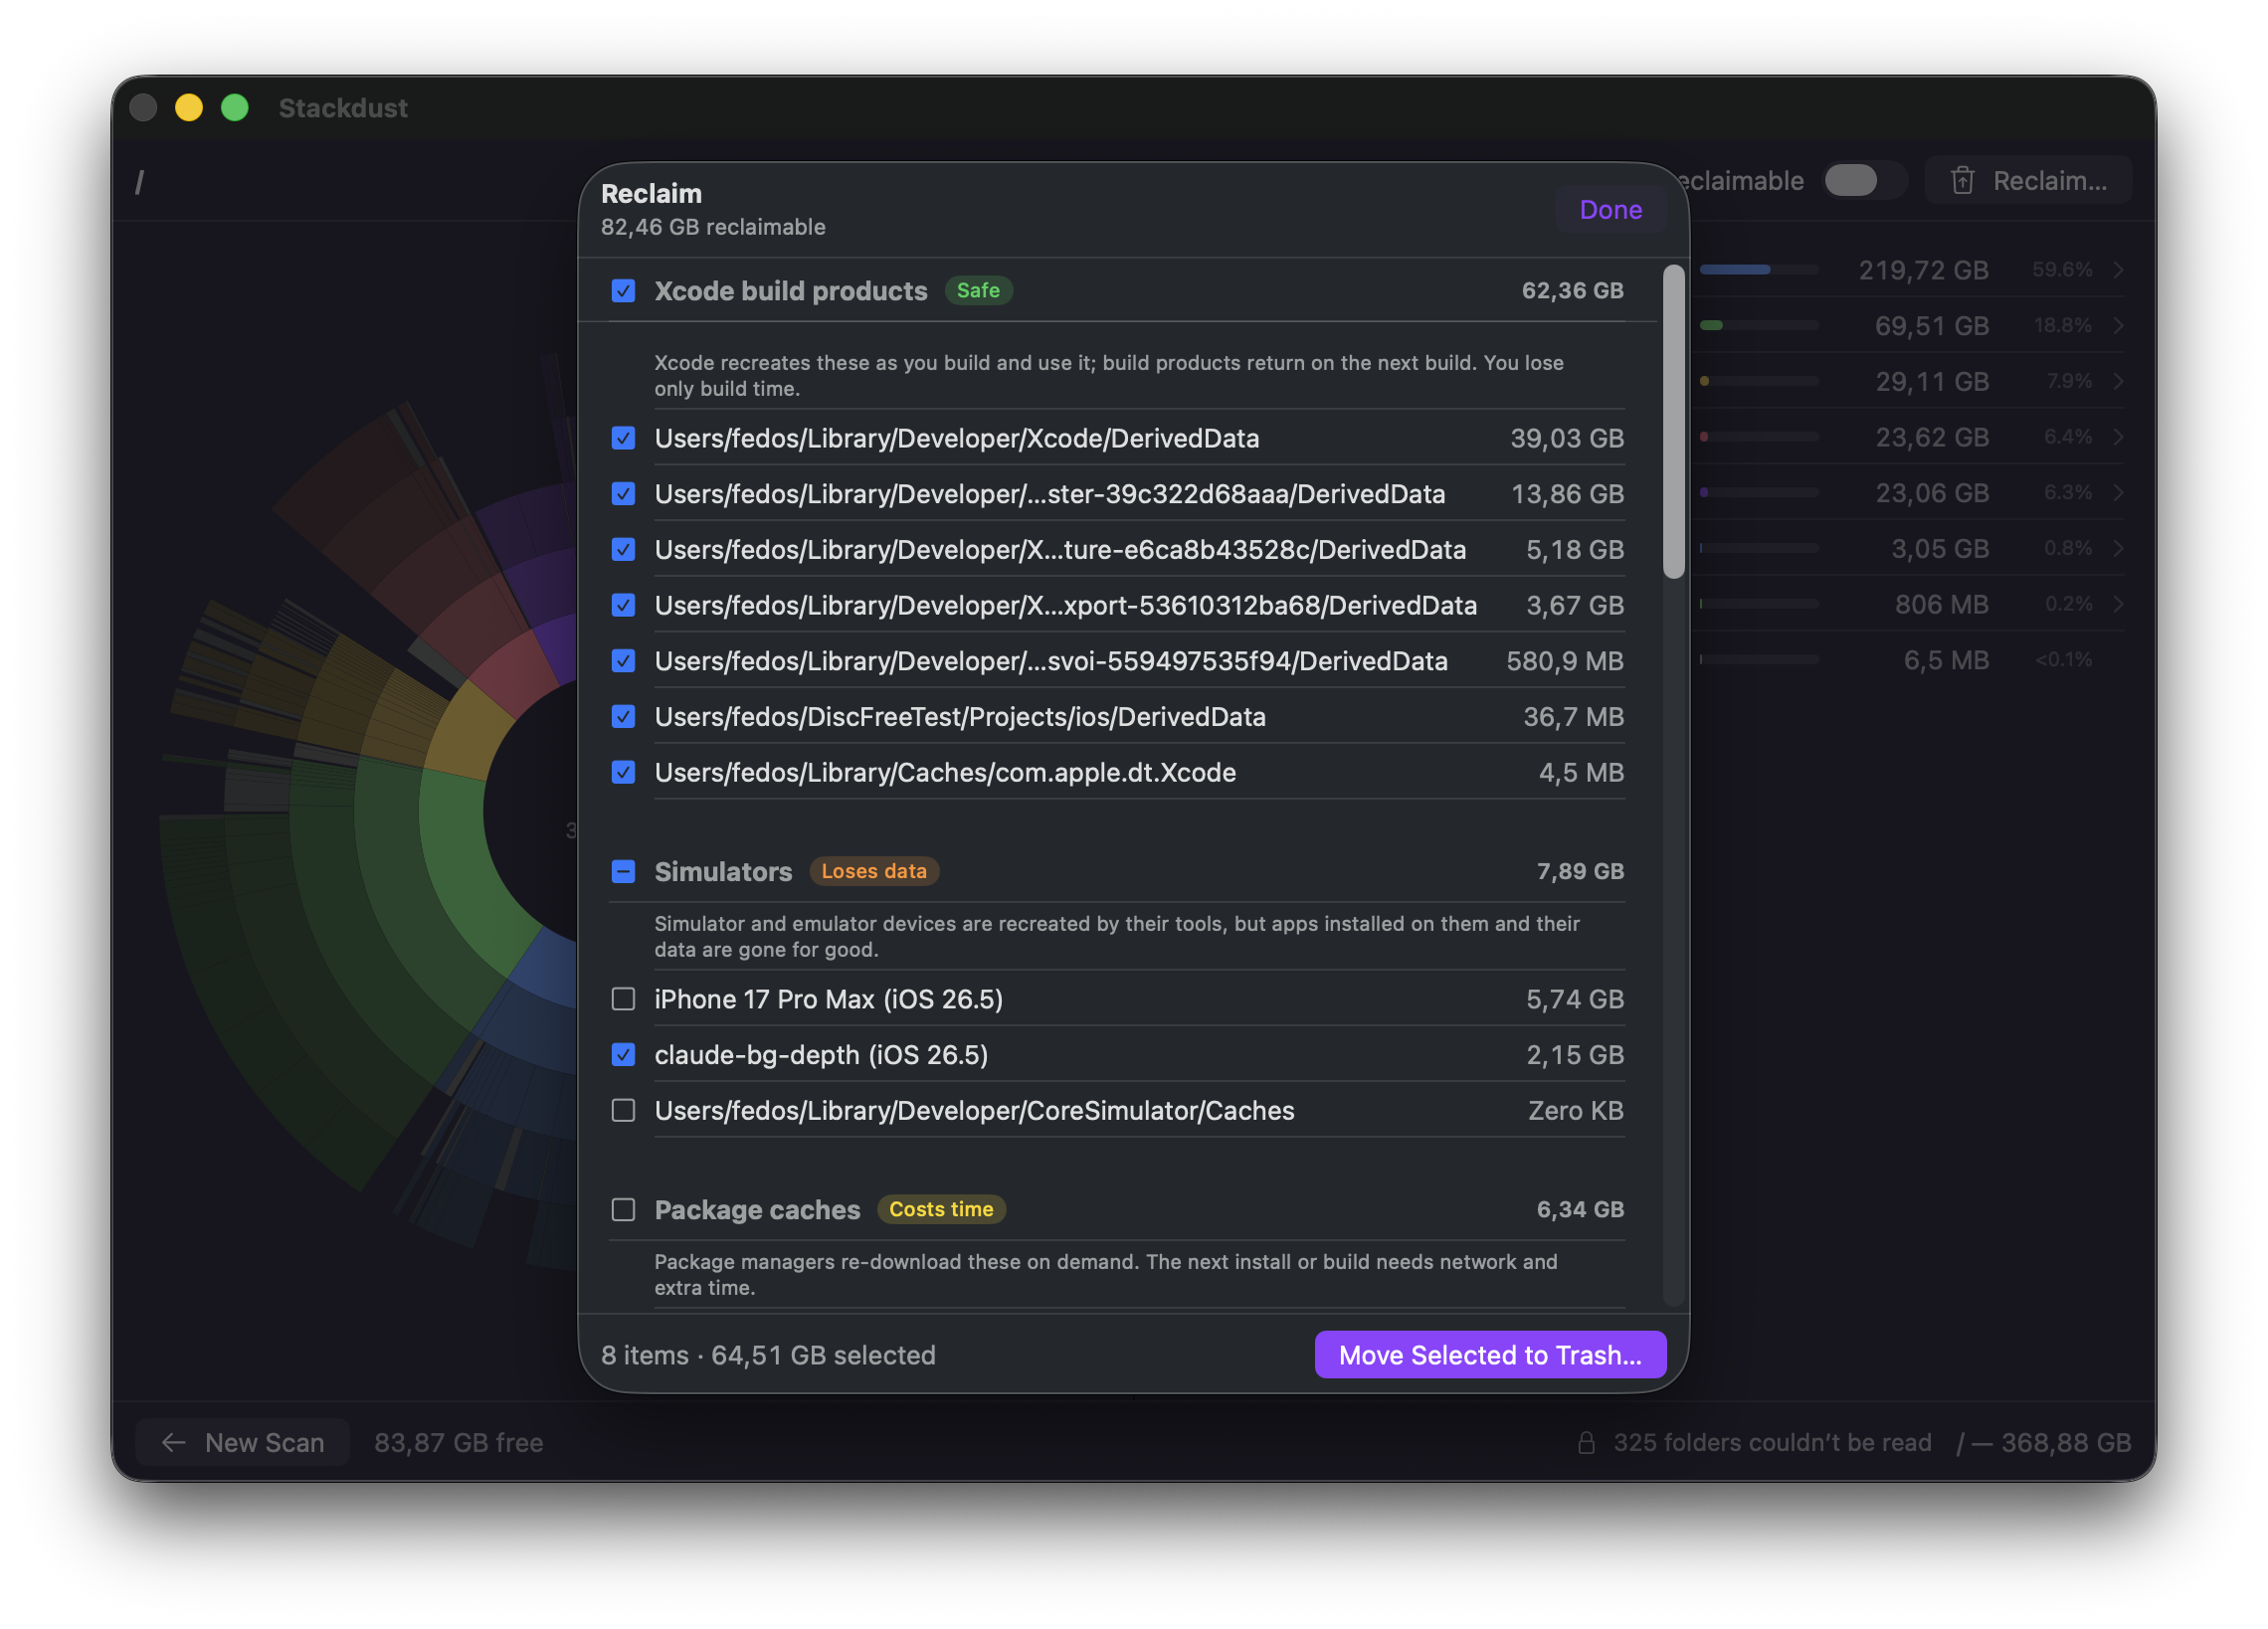The image size is (2268, 1629).
Task: Expand the 3,05 GB row chevron
Action: click(2118, 548)
